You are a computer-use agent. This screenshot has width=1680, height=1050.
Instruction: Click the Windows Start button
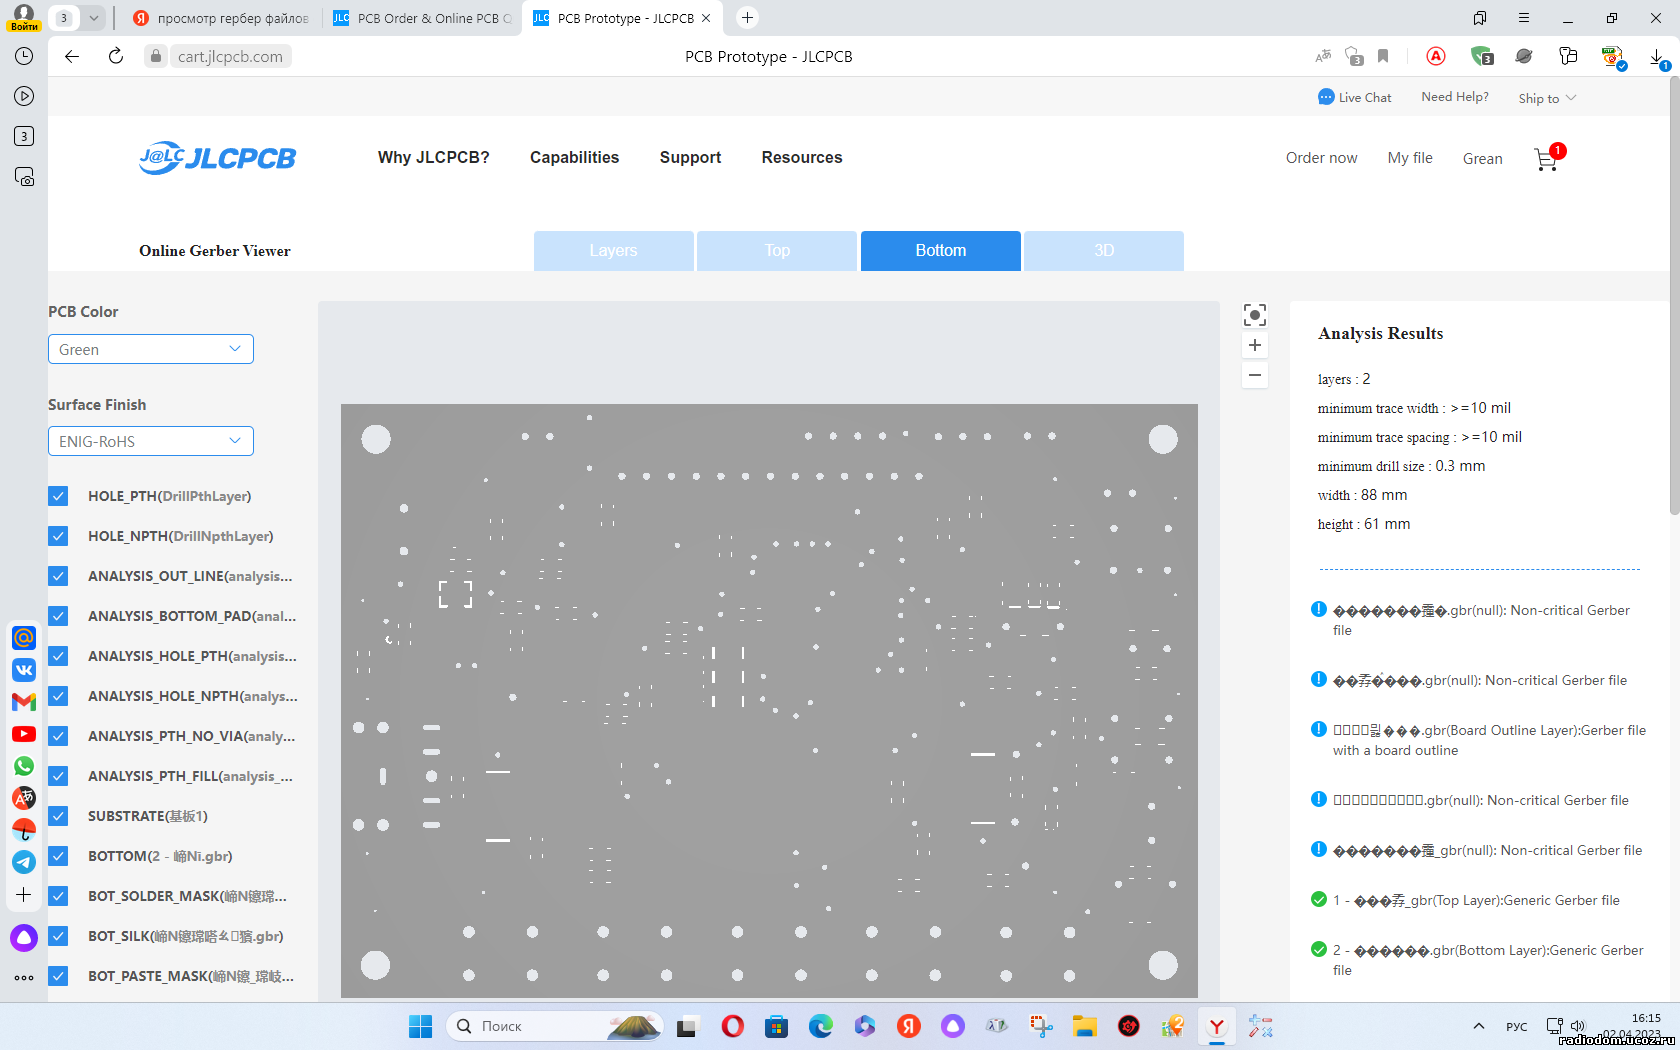tap(421, 1026)
